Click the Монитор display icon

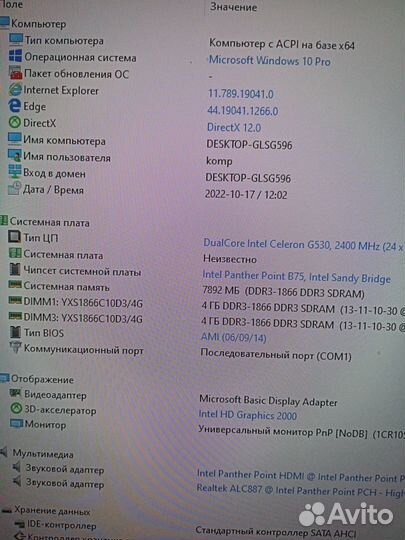tap(16, 424)
